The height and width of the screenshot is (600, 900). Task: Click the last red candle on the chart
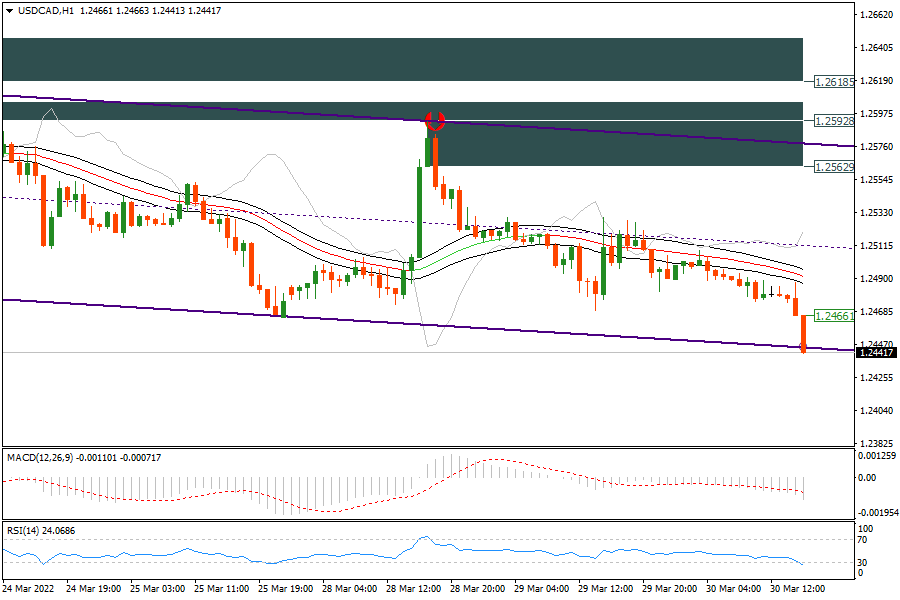click(x=805, y=334)
